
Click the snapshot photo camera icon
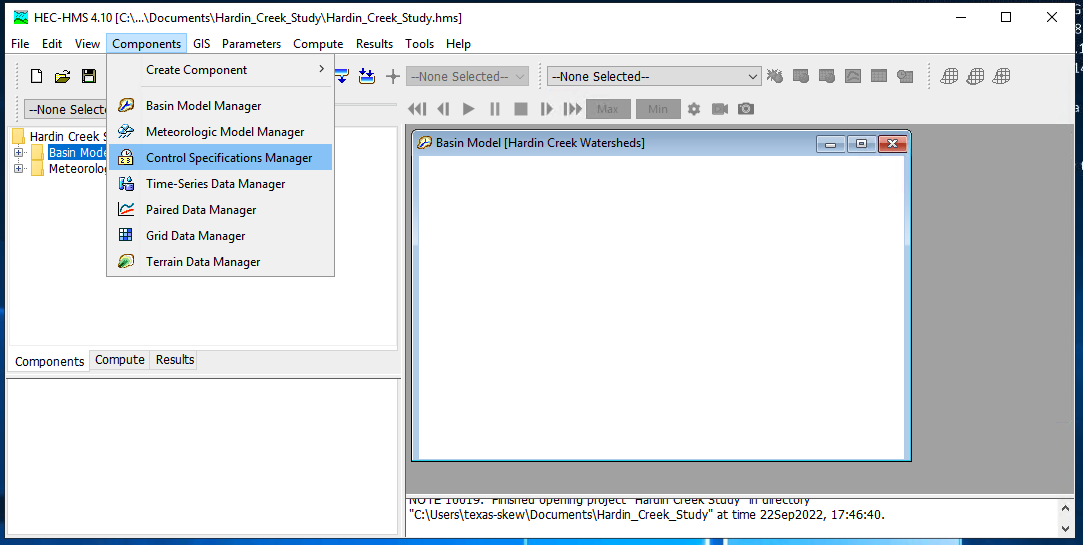pyautogui.click(x=746, y=109)
